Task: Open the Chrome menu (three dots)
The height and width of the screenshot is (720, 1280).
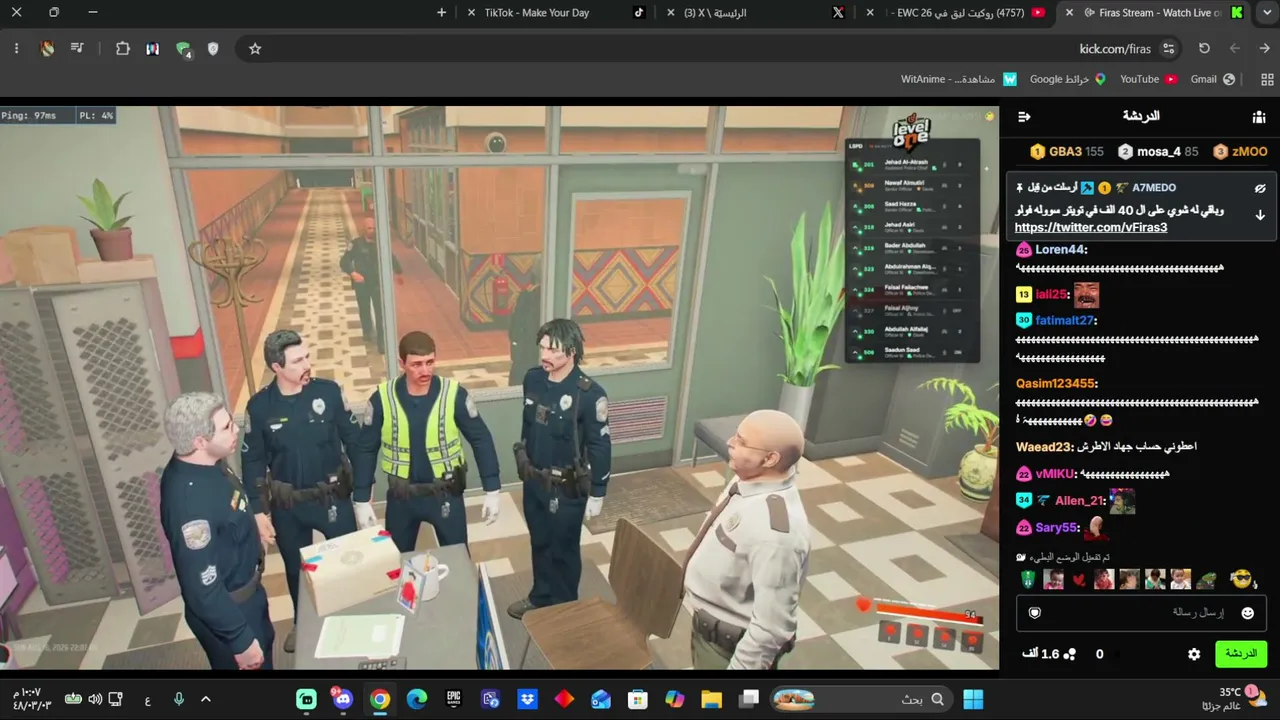Action: (16, 48)
